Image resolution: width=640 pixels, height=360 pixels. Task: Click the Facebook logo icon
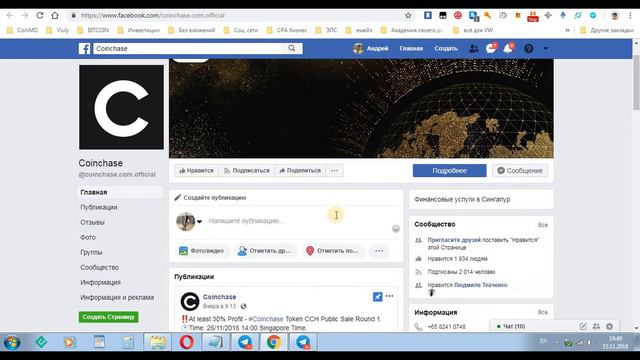(84, 49)
